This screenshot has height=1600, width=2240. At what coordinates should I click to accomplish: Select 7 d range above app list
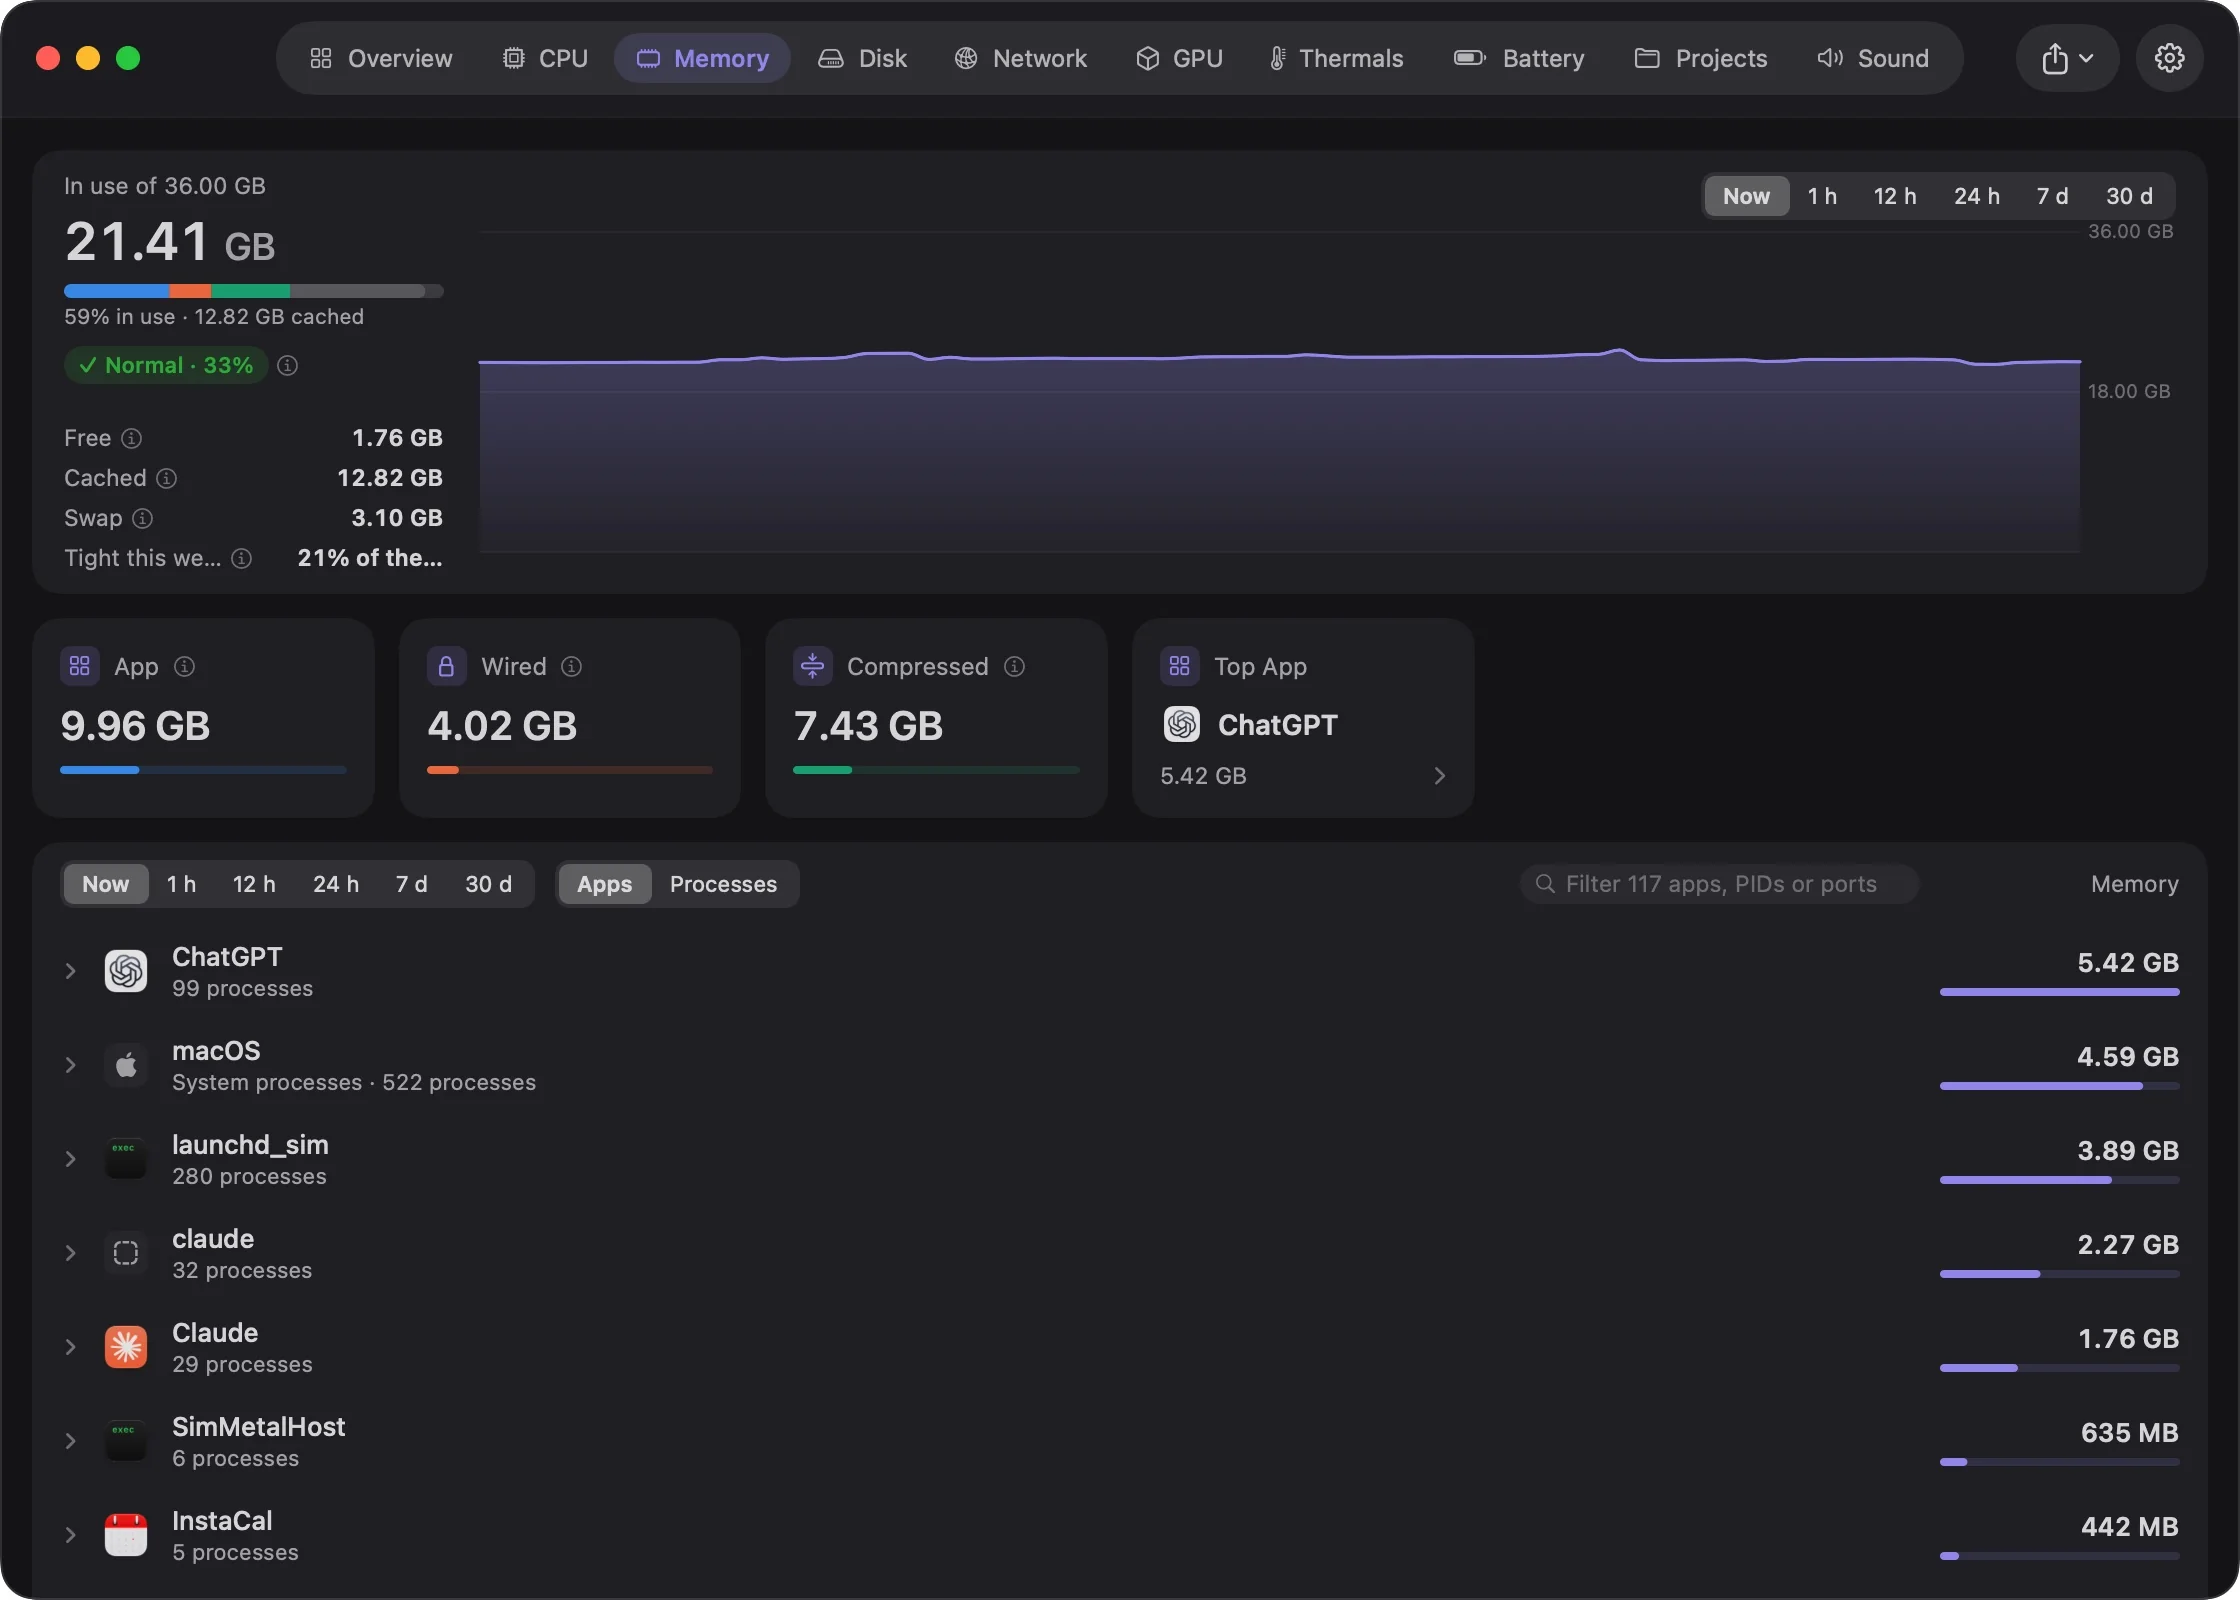411,884
